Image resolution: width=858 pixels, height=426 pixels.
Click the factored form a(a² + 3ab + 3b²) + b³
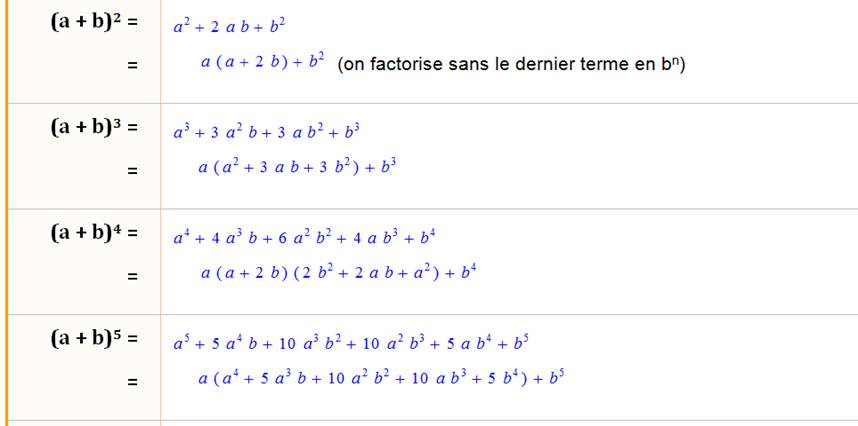pos(298,167)
